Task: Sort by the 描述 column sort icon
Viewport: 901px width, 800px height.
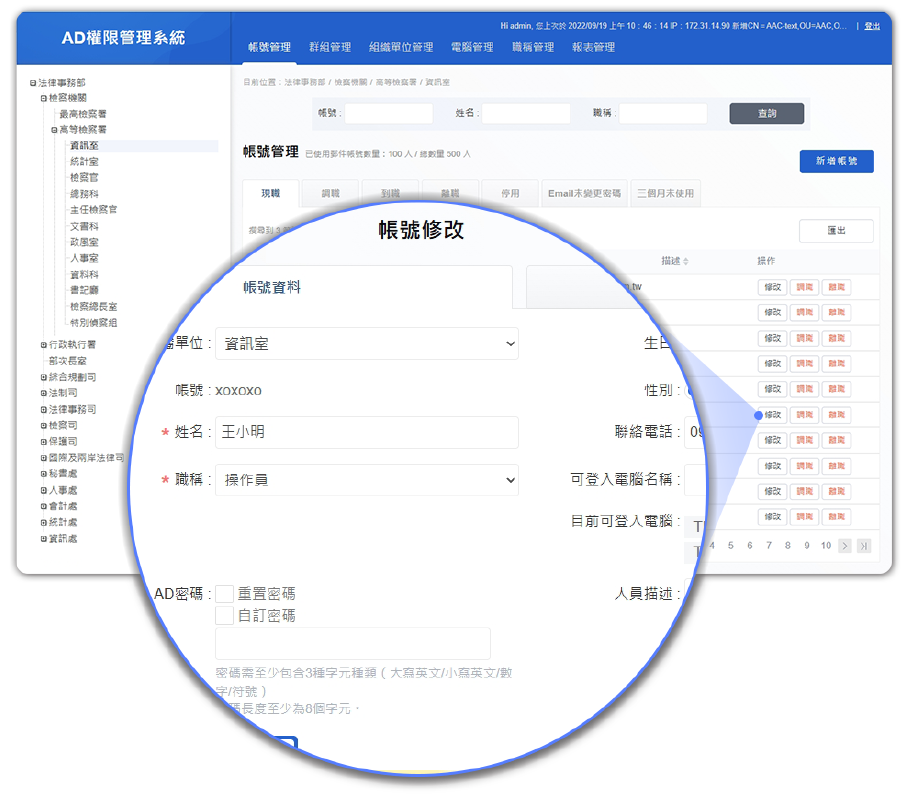Action: click(685, 262)
